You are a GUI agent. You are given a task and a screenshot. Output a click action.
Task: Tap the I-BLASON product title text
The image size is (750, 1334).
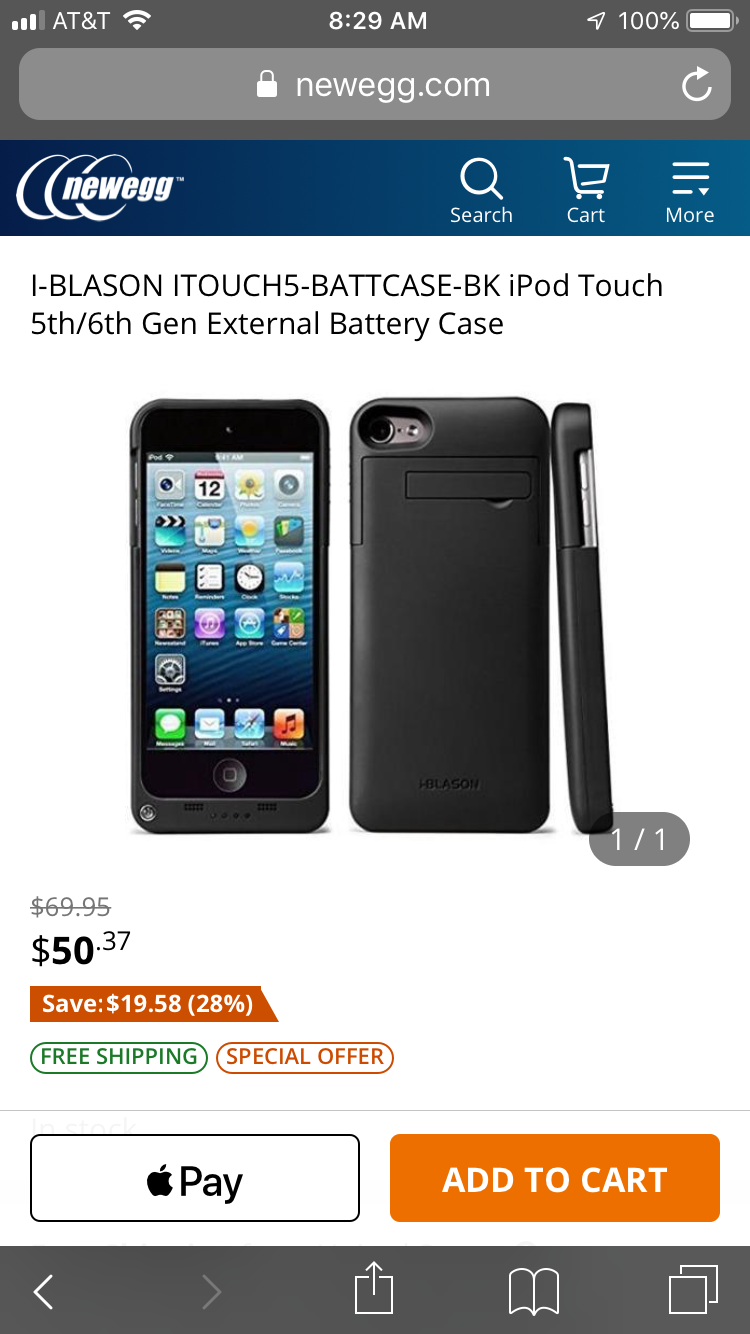[347, 304]
